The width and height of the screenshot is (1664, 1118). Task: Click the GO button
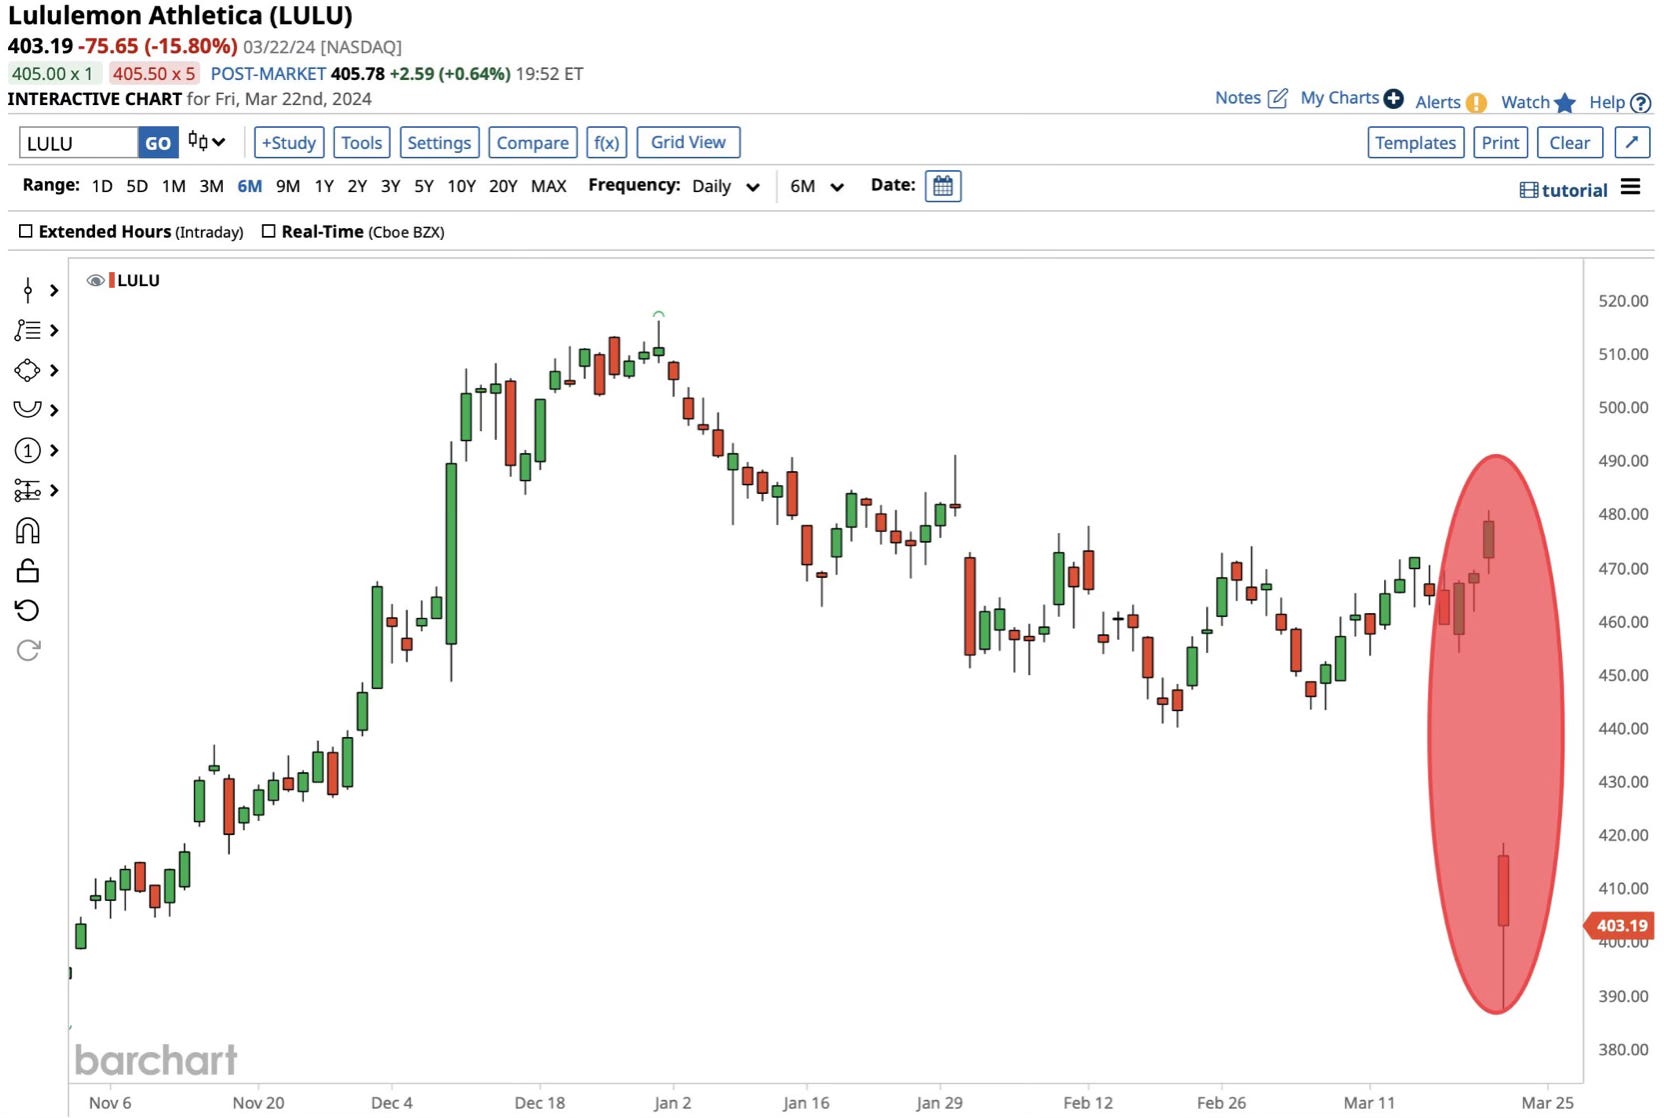(158, 142)
